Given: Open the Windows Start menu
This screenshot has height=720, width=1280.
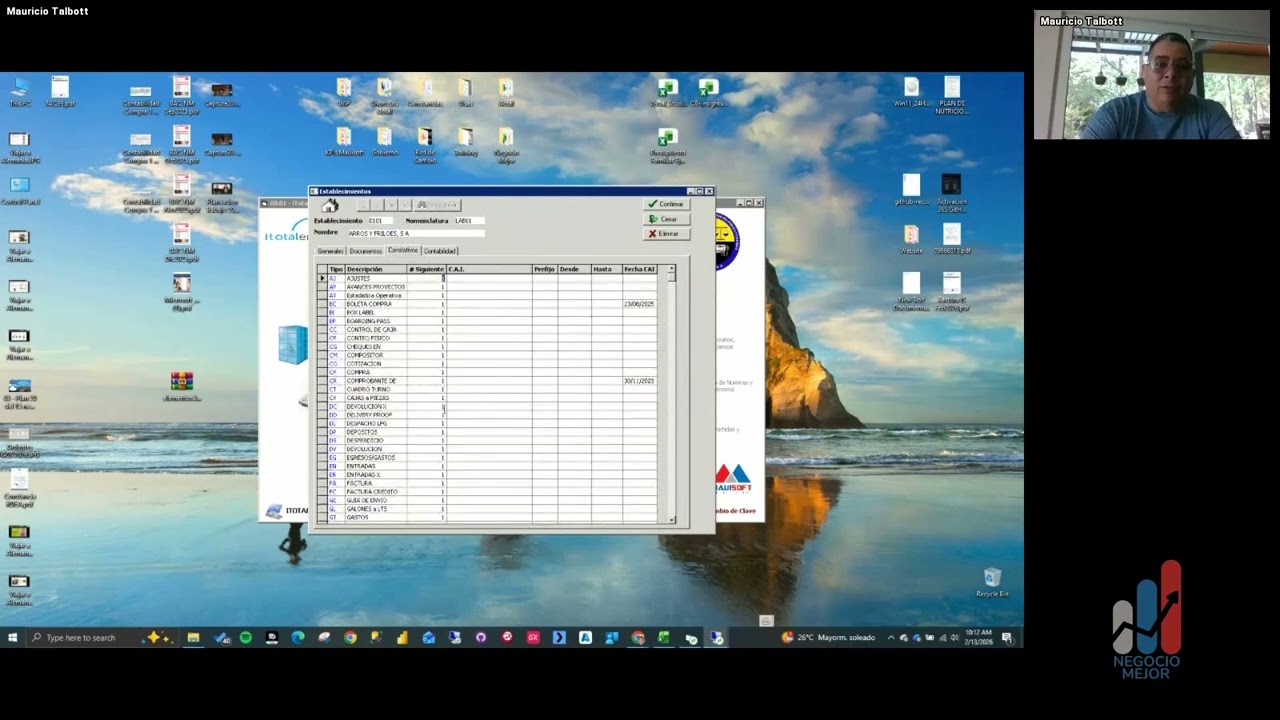Looking at the screenshot, I should (13, 637).
